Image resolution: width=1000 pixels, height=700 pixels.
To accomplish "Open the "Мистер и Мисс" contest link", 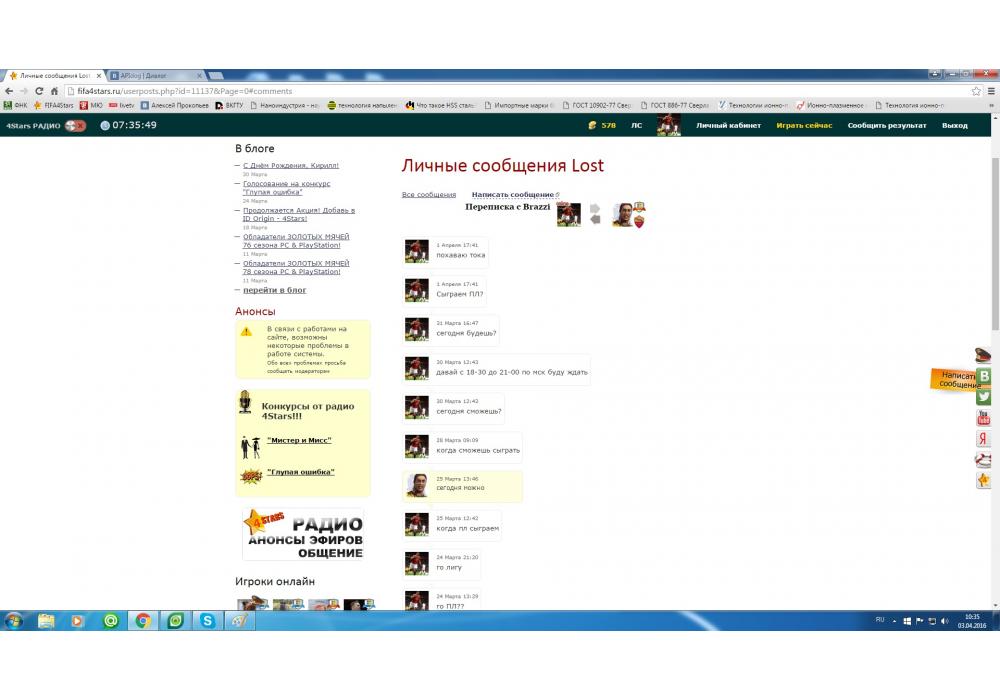I will (298, 440).
